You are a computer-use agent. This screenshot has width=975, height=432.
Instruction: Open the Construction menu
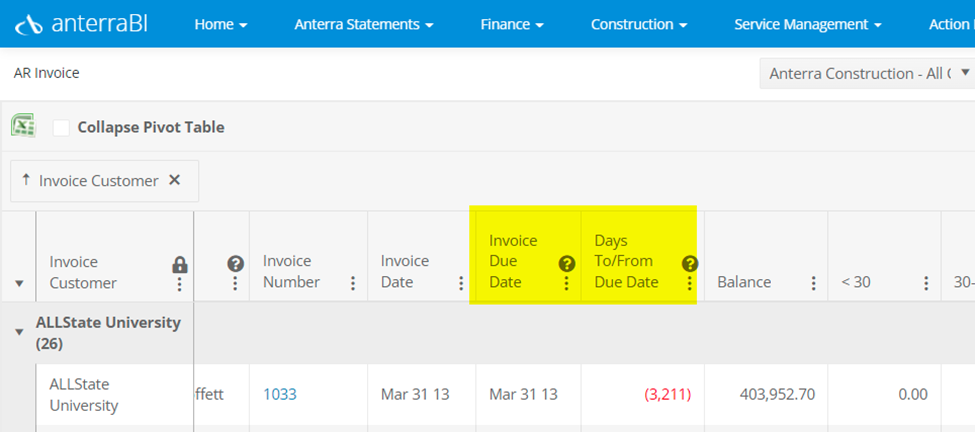click(x=639, y=25)
